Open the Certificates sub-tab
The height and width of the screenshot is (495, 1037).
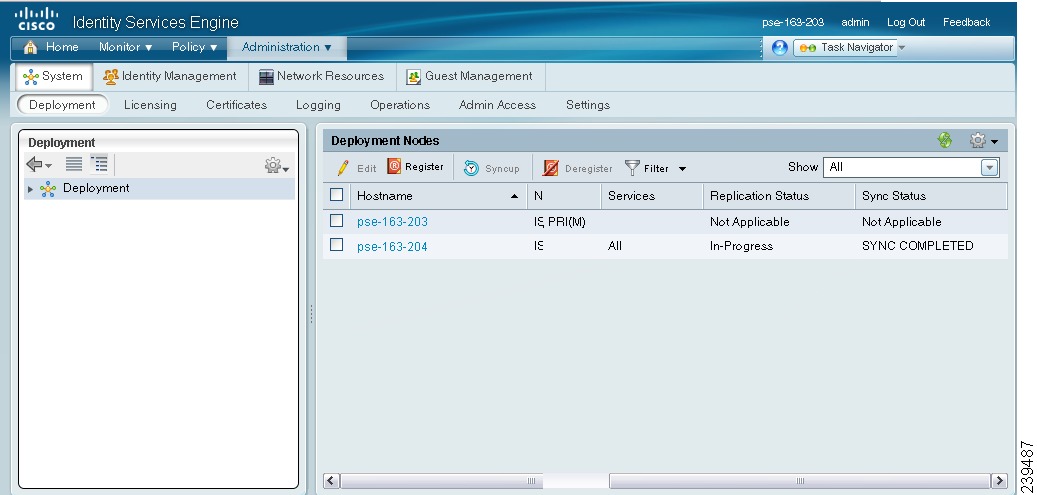[x=236, y=105]
